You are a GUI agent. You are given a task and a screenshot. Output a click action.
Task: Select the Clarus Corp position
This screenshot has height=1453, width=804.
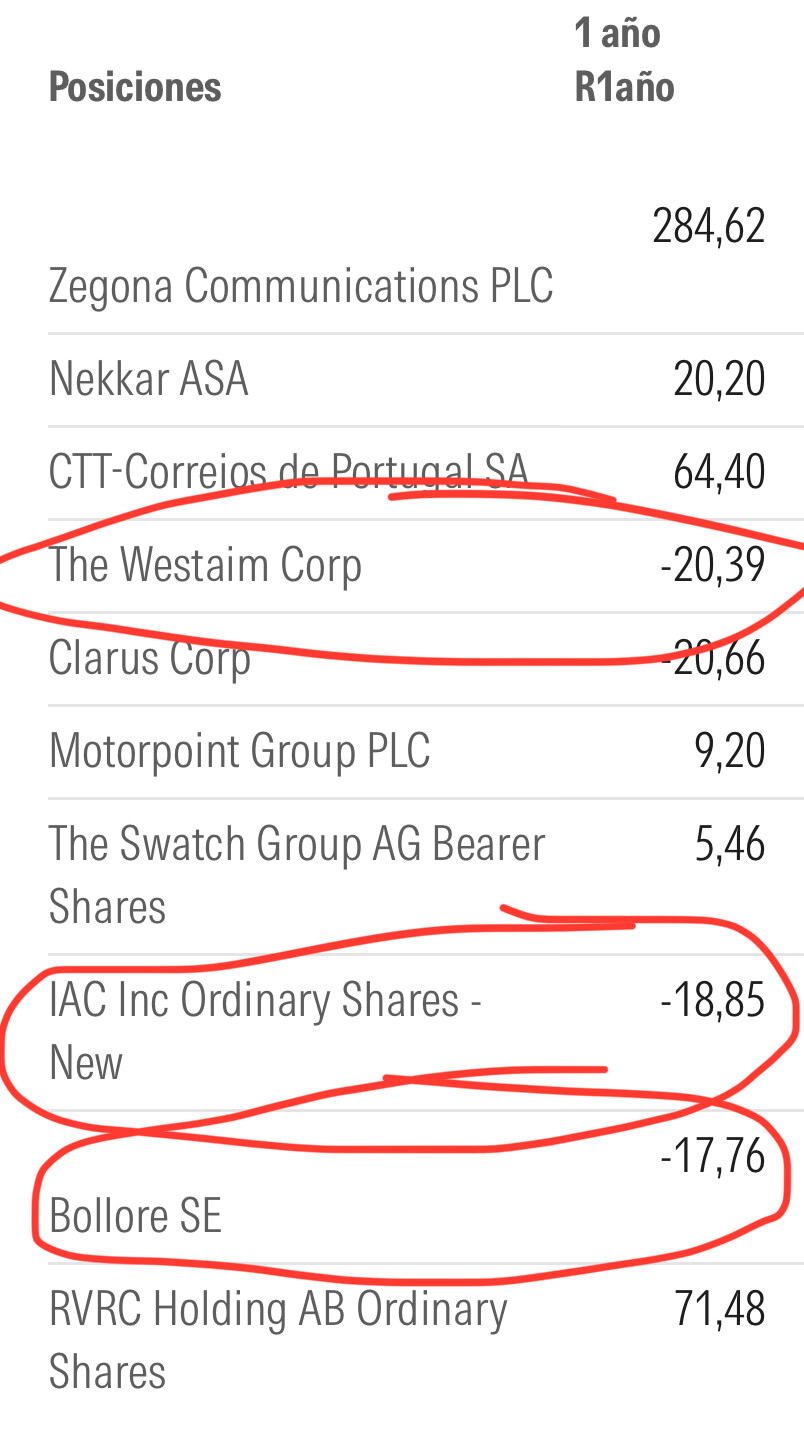click(x=149, y=658)
